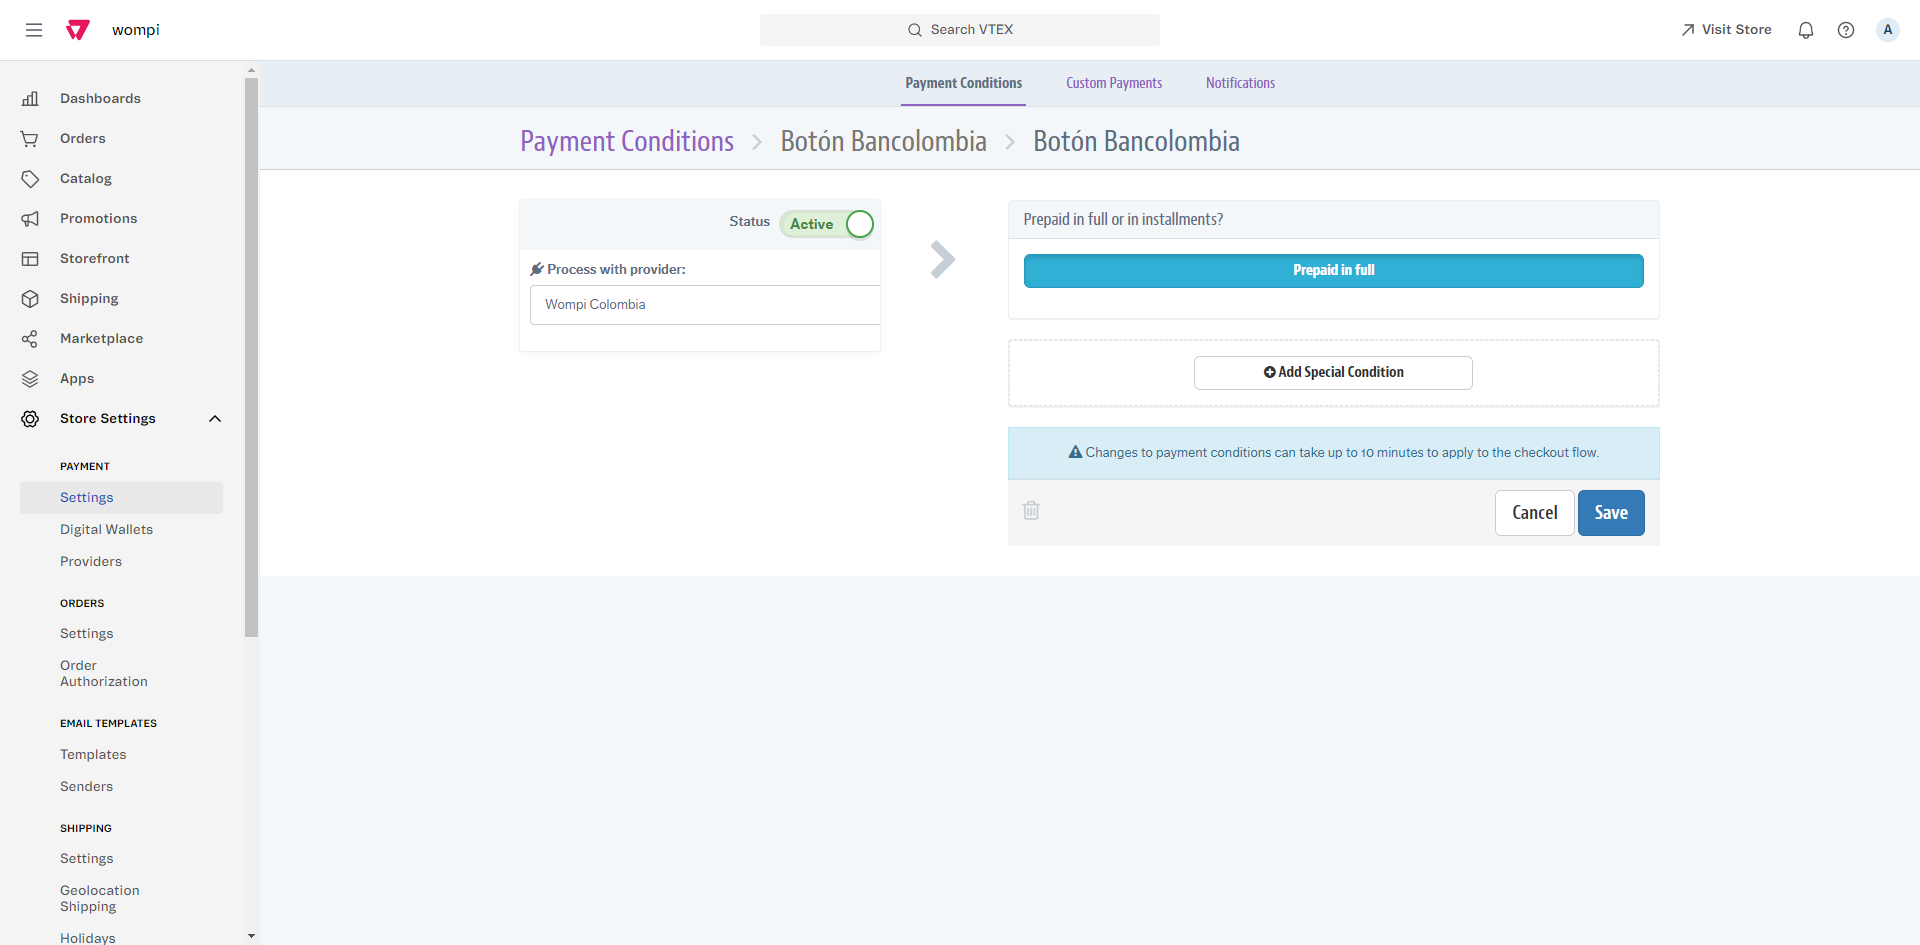
Task: Click Add Special Condition button
Action: [1332, 373]
